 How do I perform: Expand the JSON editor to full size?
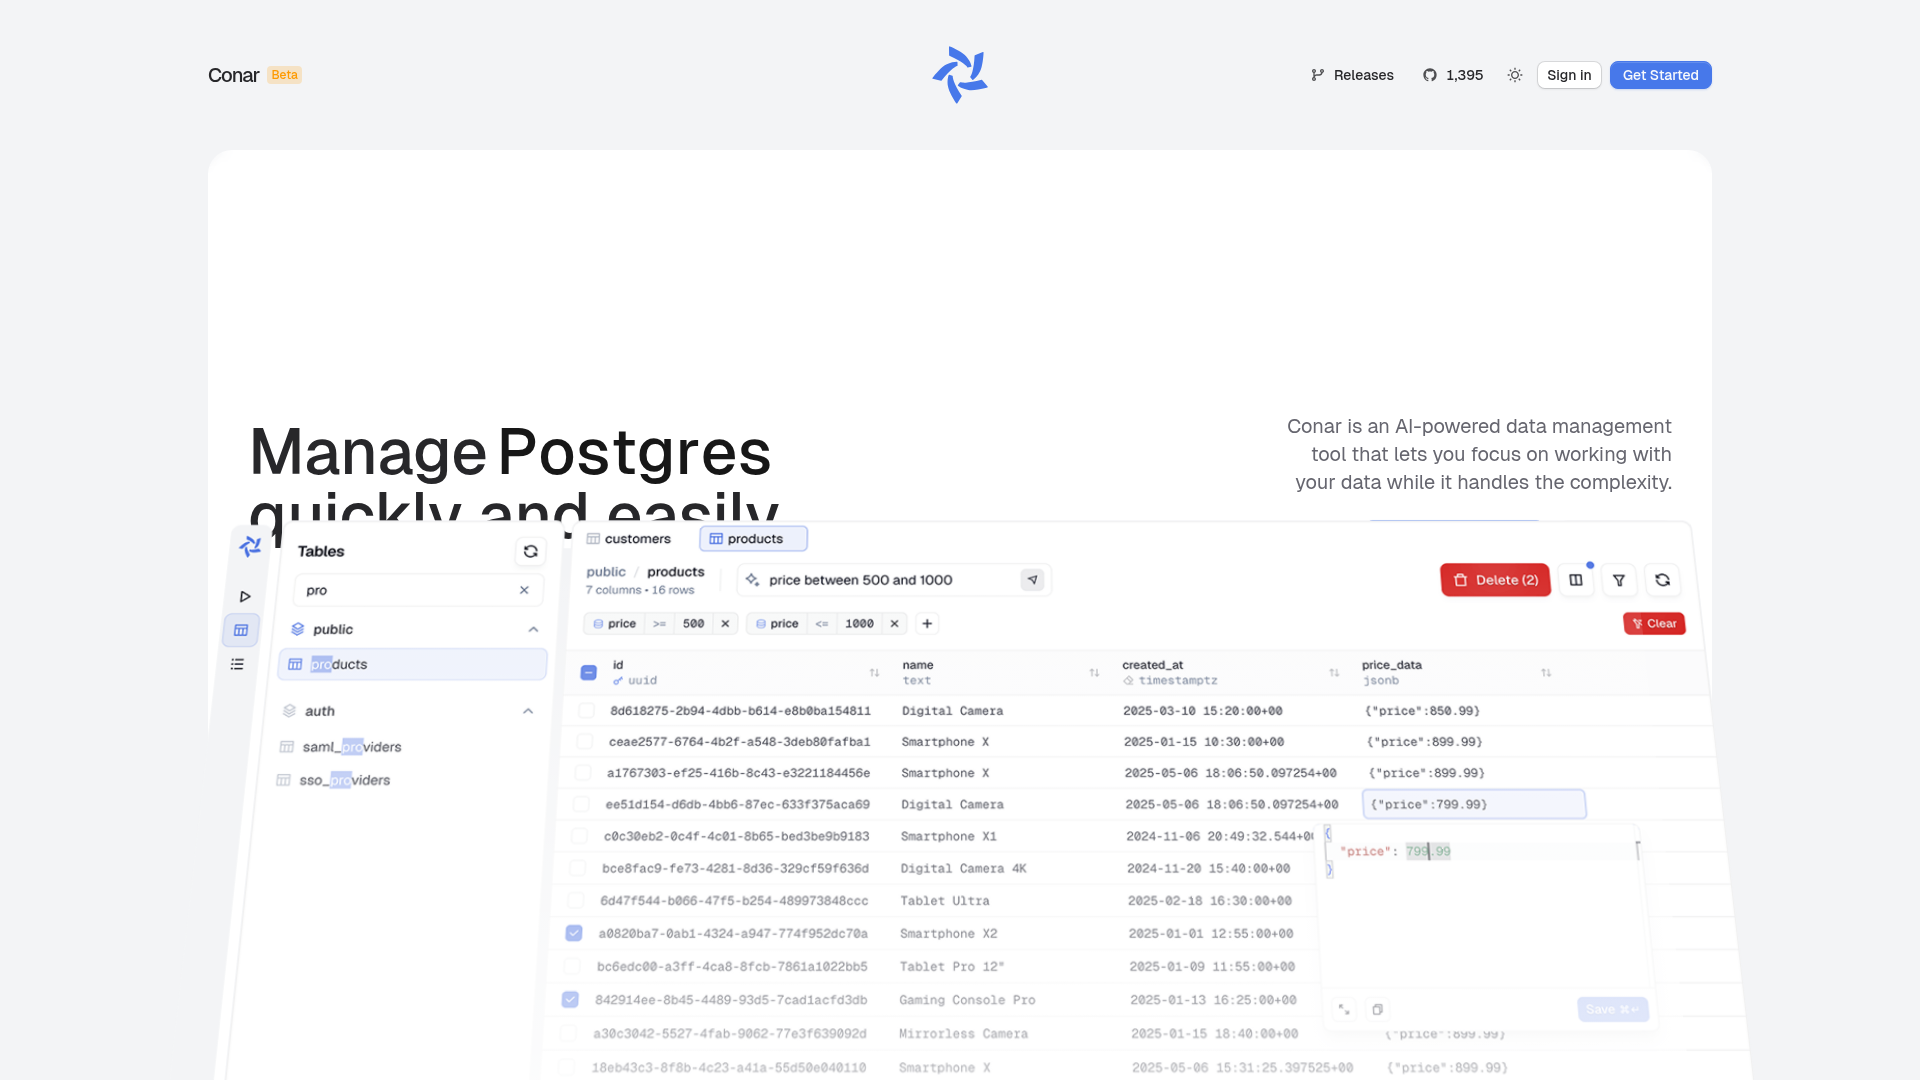[1344, 1010]
